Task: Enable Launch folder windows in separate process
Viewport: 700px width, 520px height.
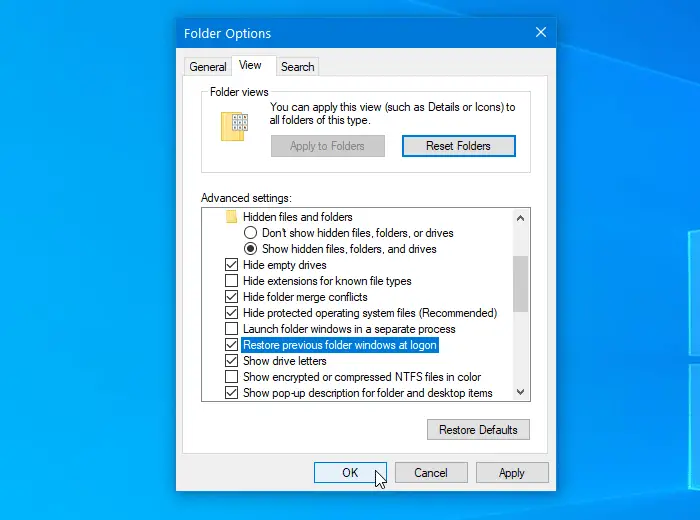Action: pos(231,329)
